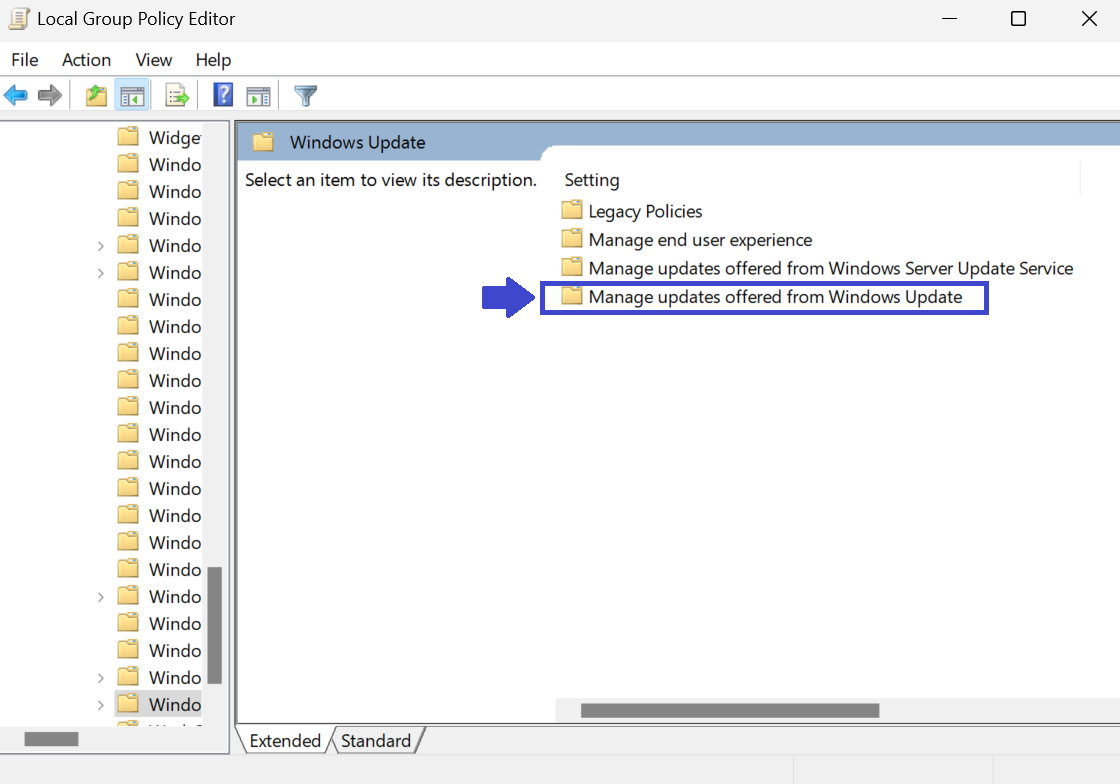Open the Action menu
The image size is (1120, 784).
[86, 60]
